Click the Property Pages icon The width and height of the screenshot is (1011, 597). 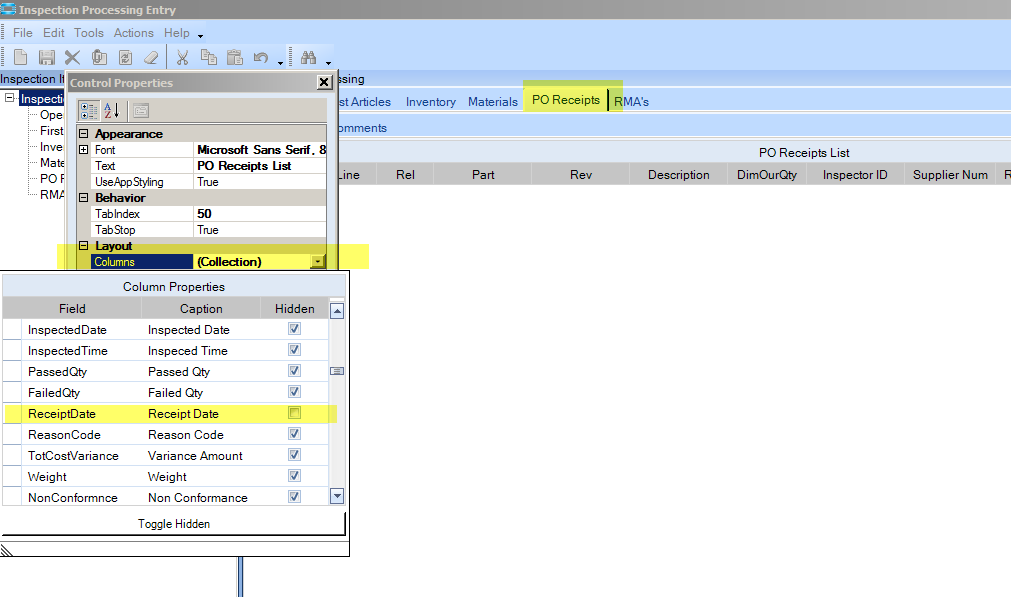[x=141, y=110]
